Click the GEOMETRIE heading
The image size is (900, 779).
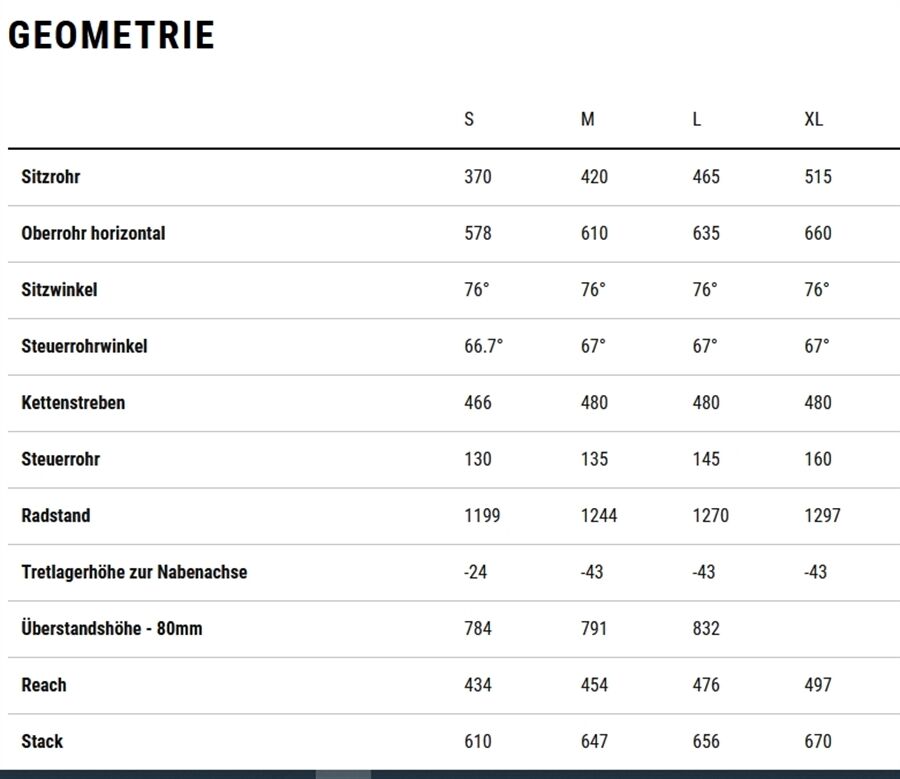(111, 35)
